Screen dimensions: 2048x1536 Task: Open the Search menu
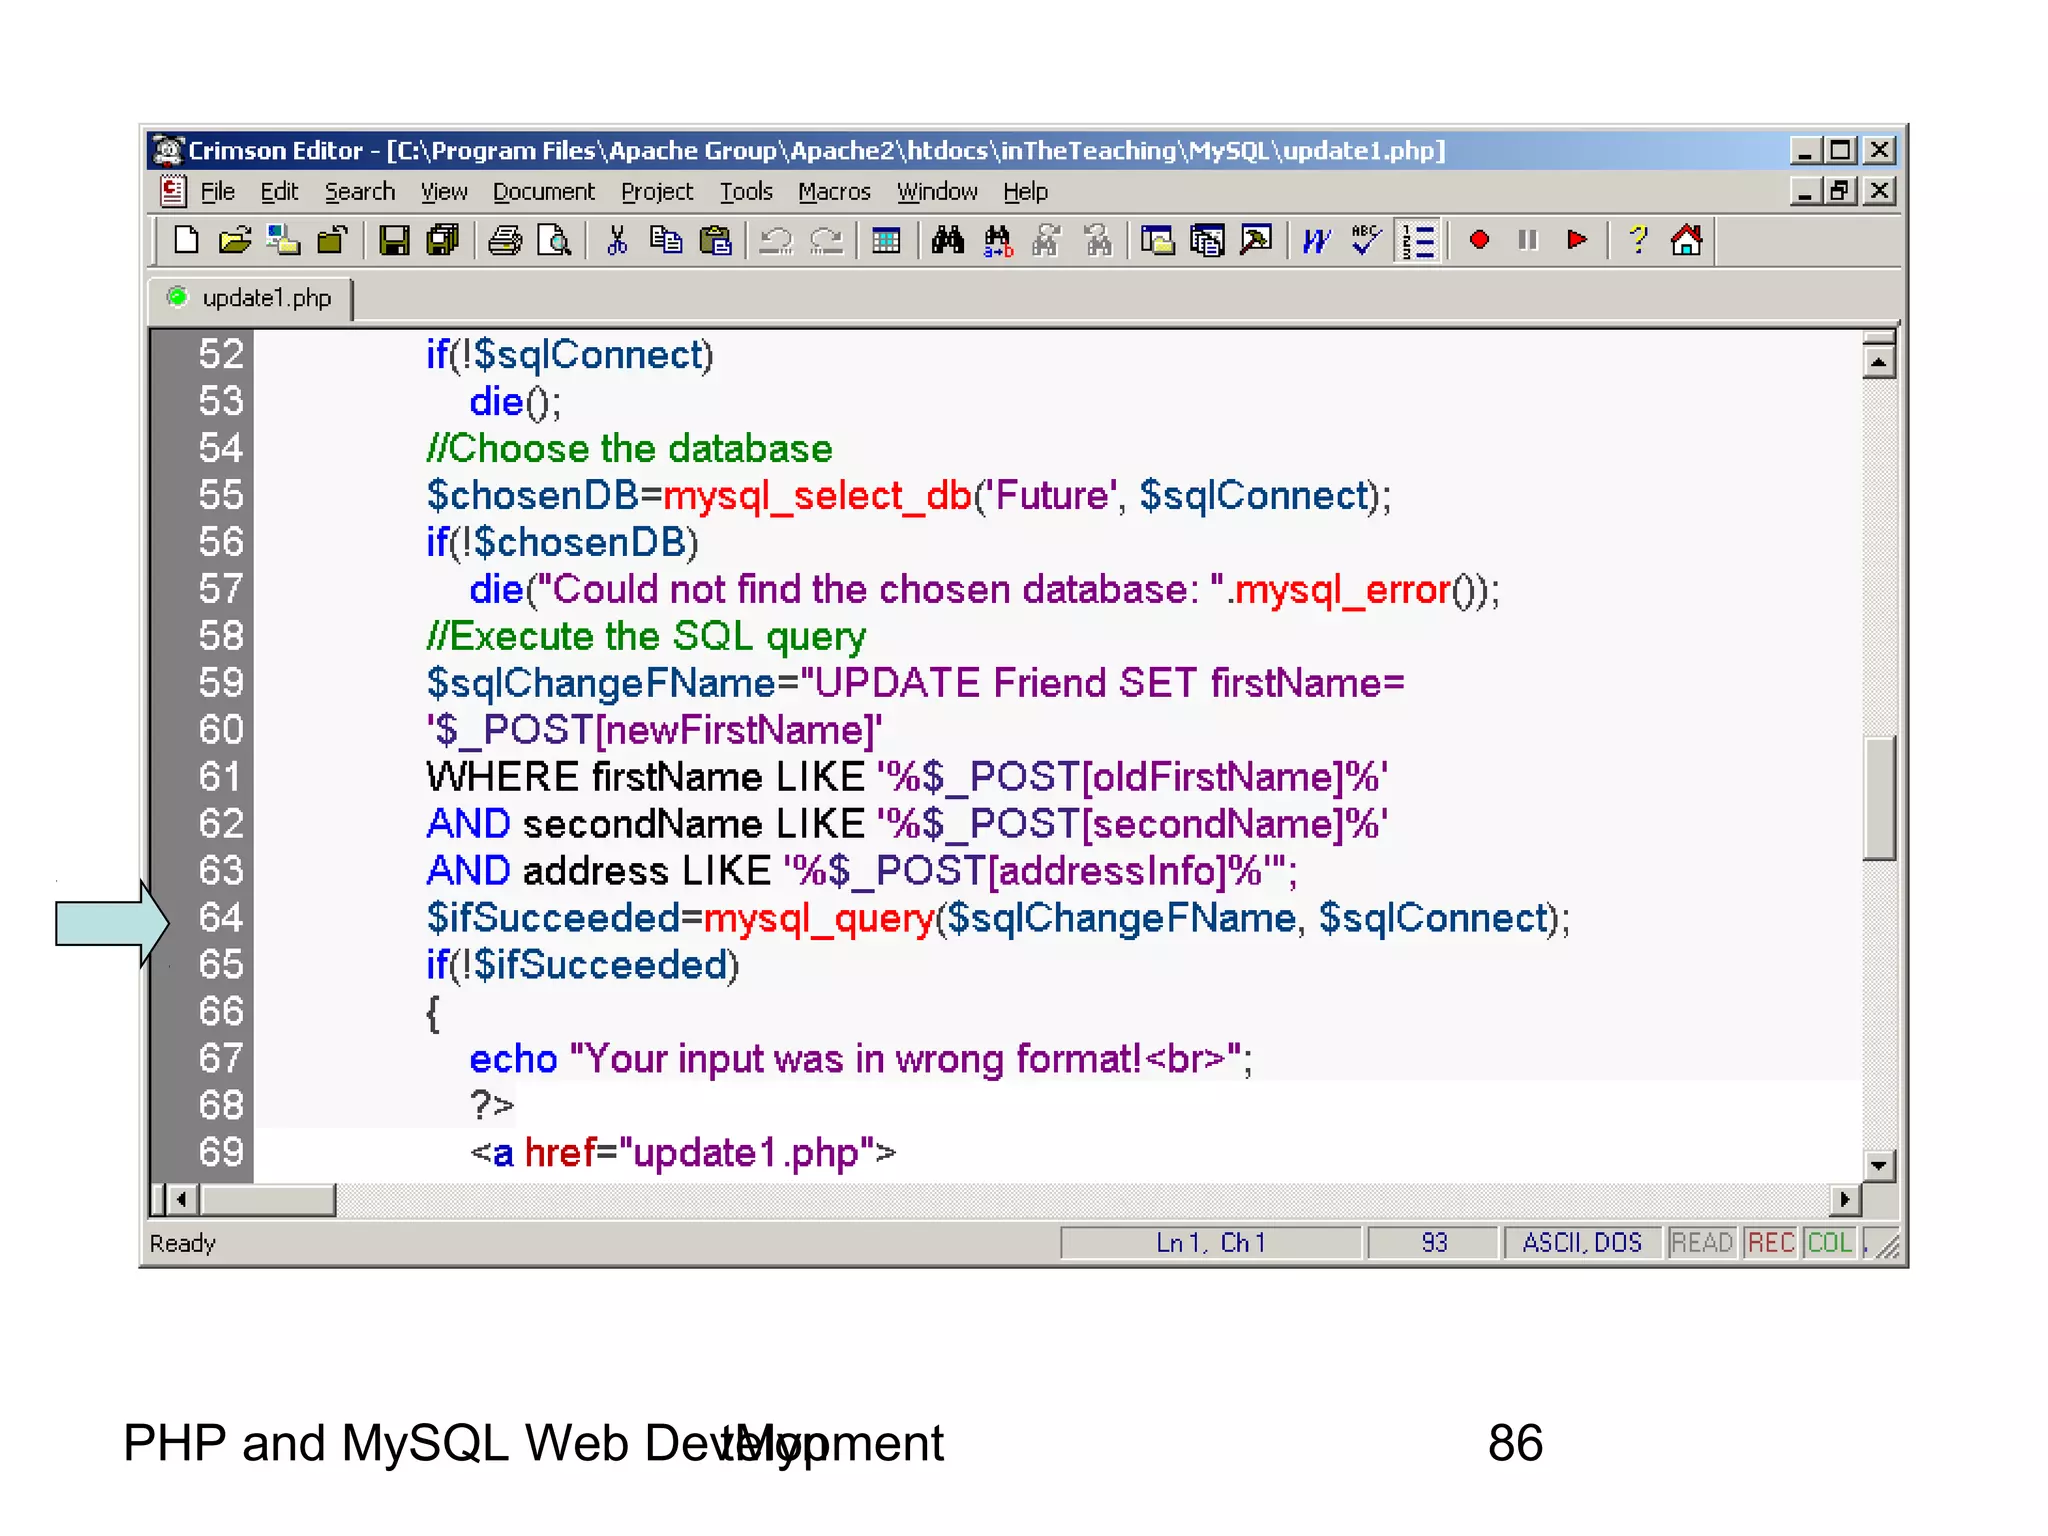coord(359,192)
